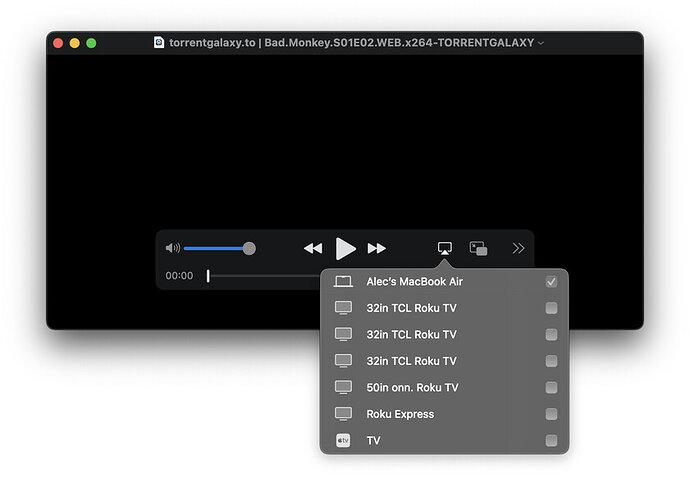Click the playhead on the timeline
Screen dimensions: 690x487
tap(208, 276)
